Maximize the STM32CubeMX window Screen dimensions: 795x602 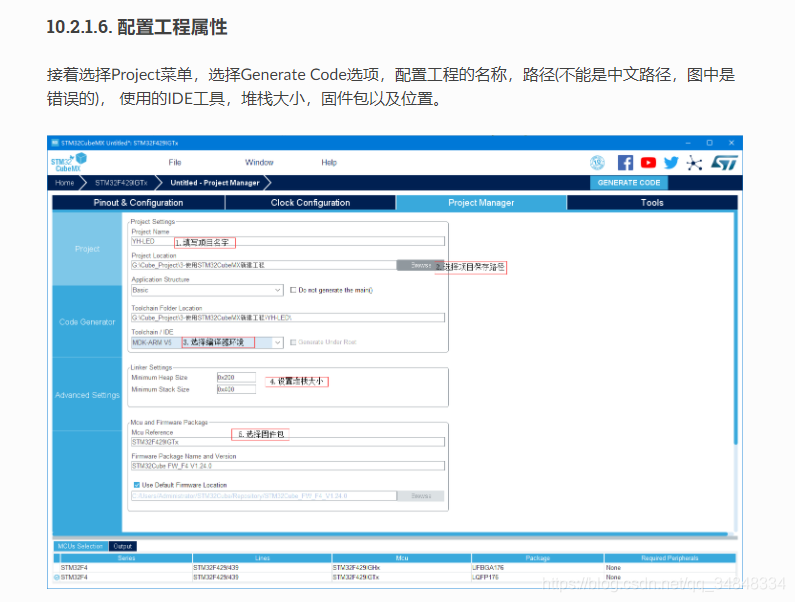[709, 143]
